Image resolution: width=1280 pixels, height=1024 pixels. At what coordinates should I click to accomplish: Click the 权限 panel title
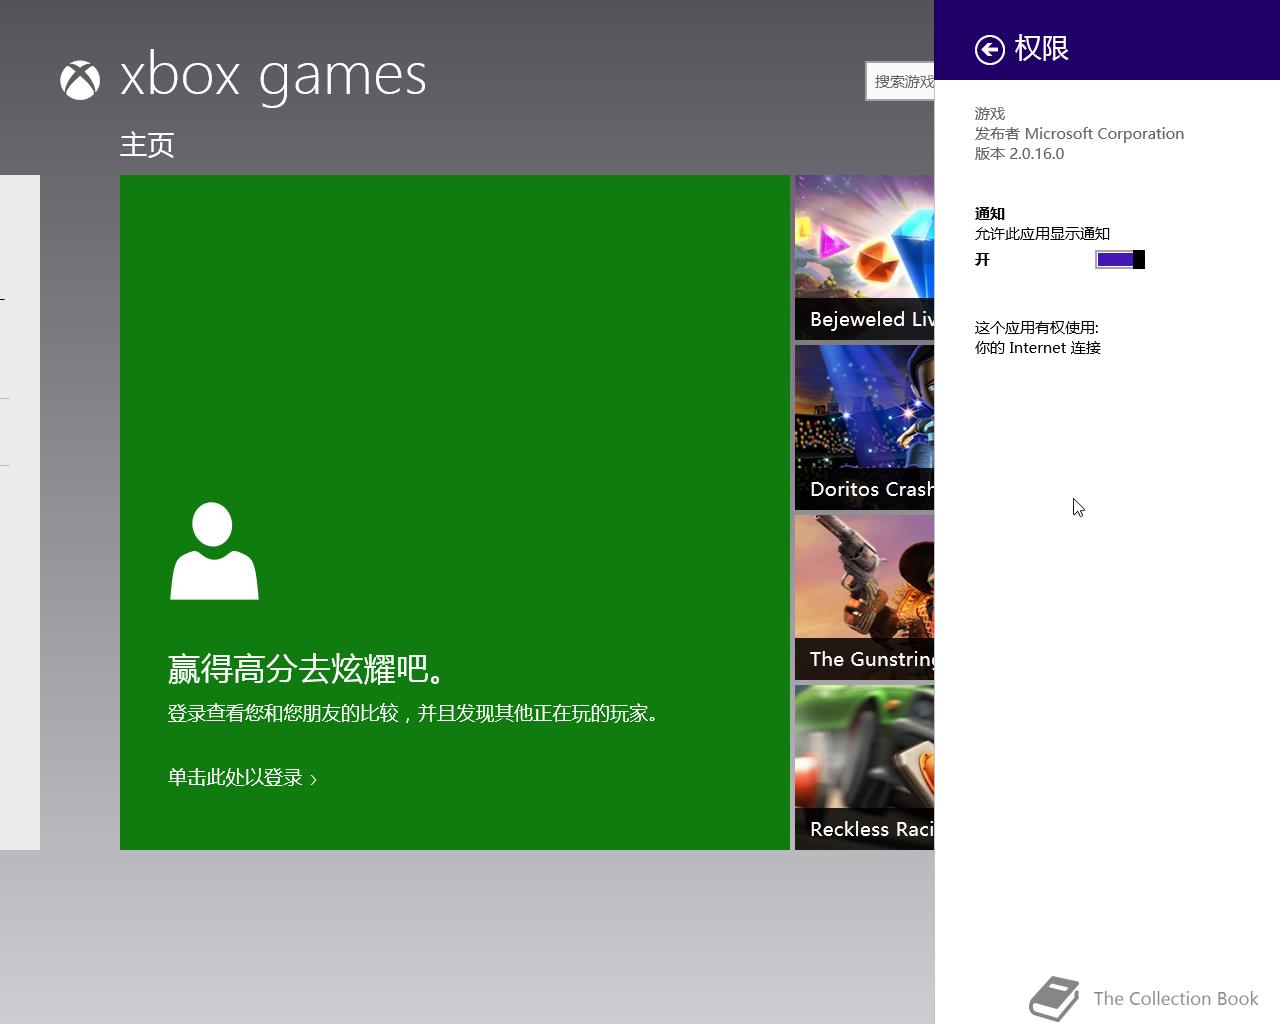click(x=1041, y=48)
